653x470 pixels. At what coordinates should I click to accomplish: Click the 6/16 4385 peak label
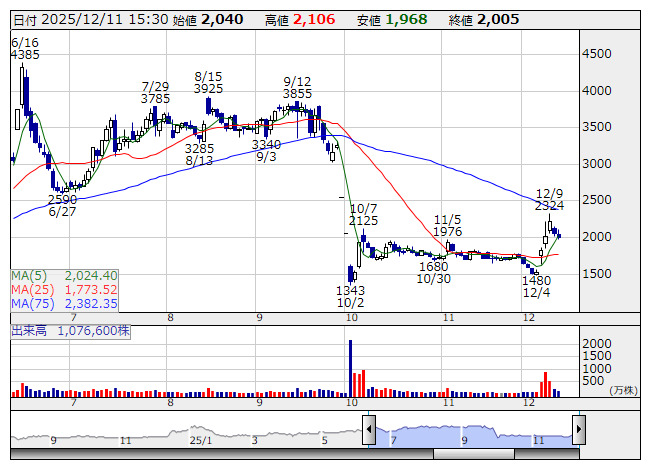[25, 49]
